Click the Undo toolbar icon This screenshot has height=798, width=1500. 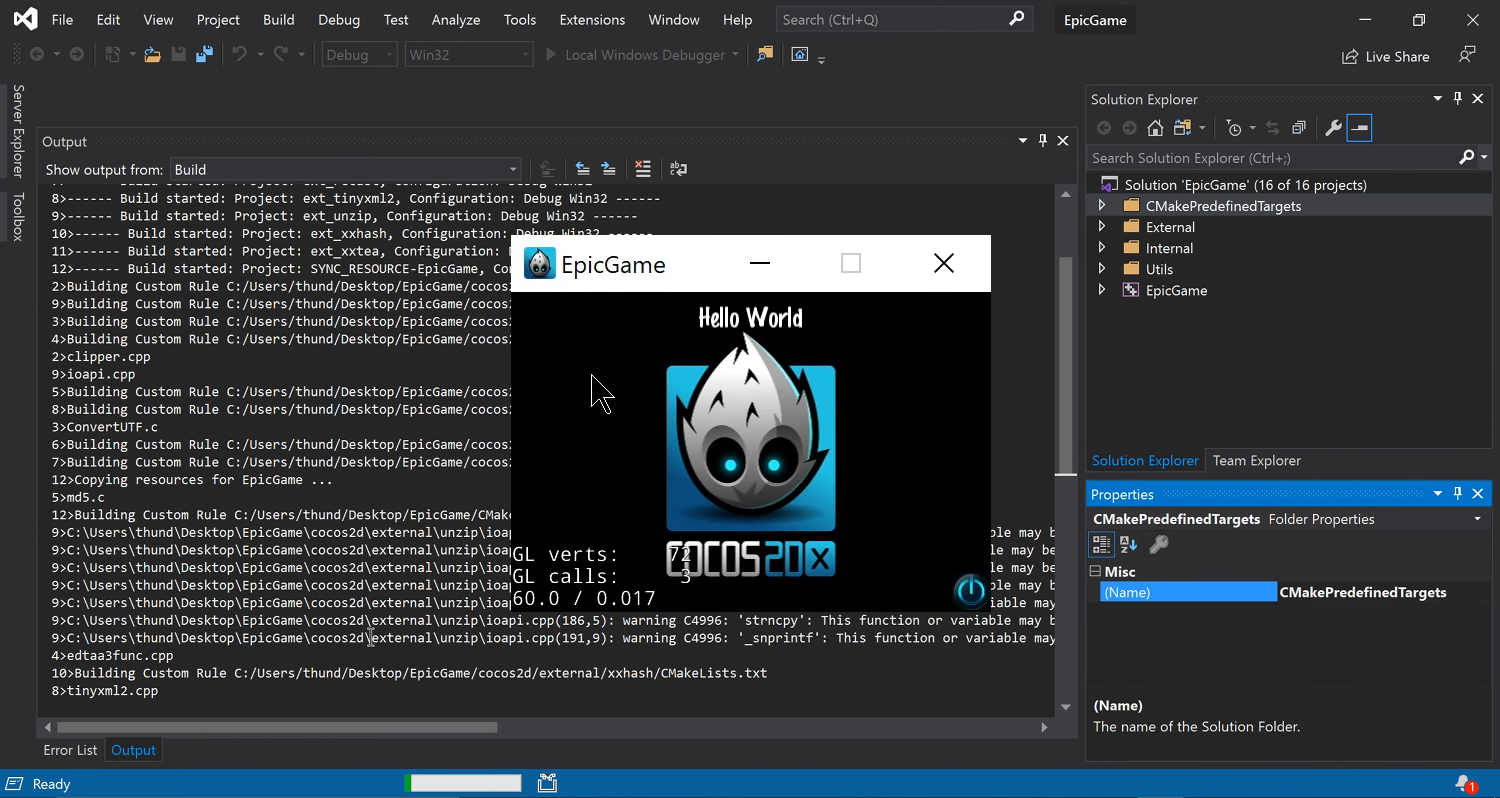tap(239, 55)
